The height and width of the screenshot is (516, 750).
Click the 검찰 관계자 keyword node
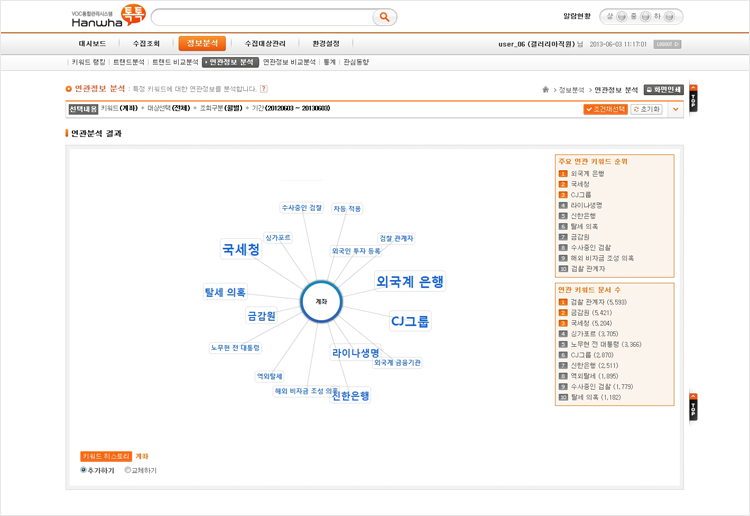point(396,238)
